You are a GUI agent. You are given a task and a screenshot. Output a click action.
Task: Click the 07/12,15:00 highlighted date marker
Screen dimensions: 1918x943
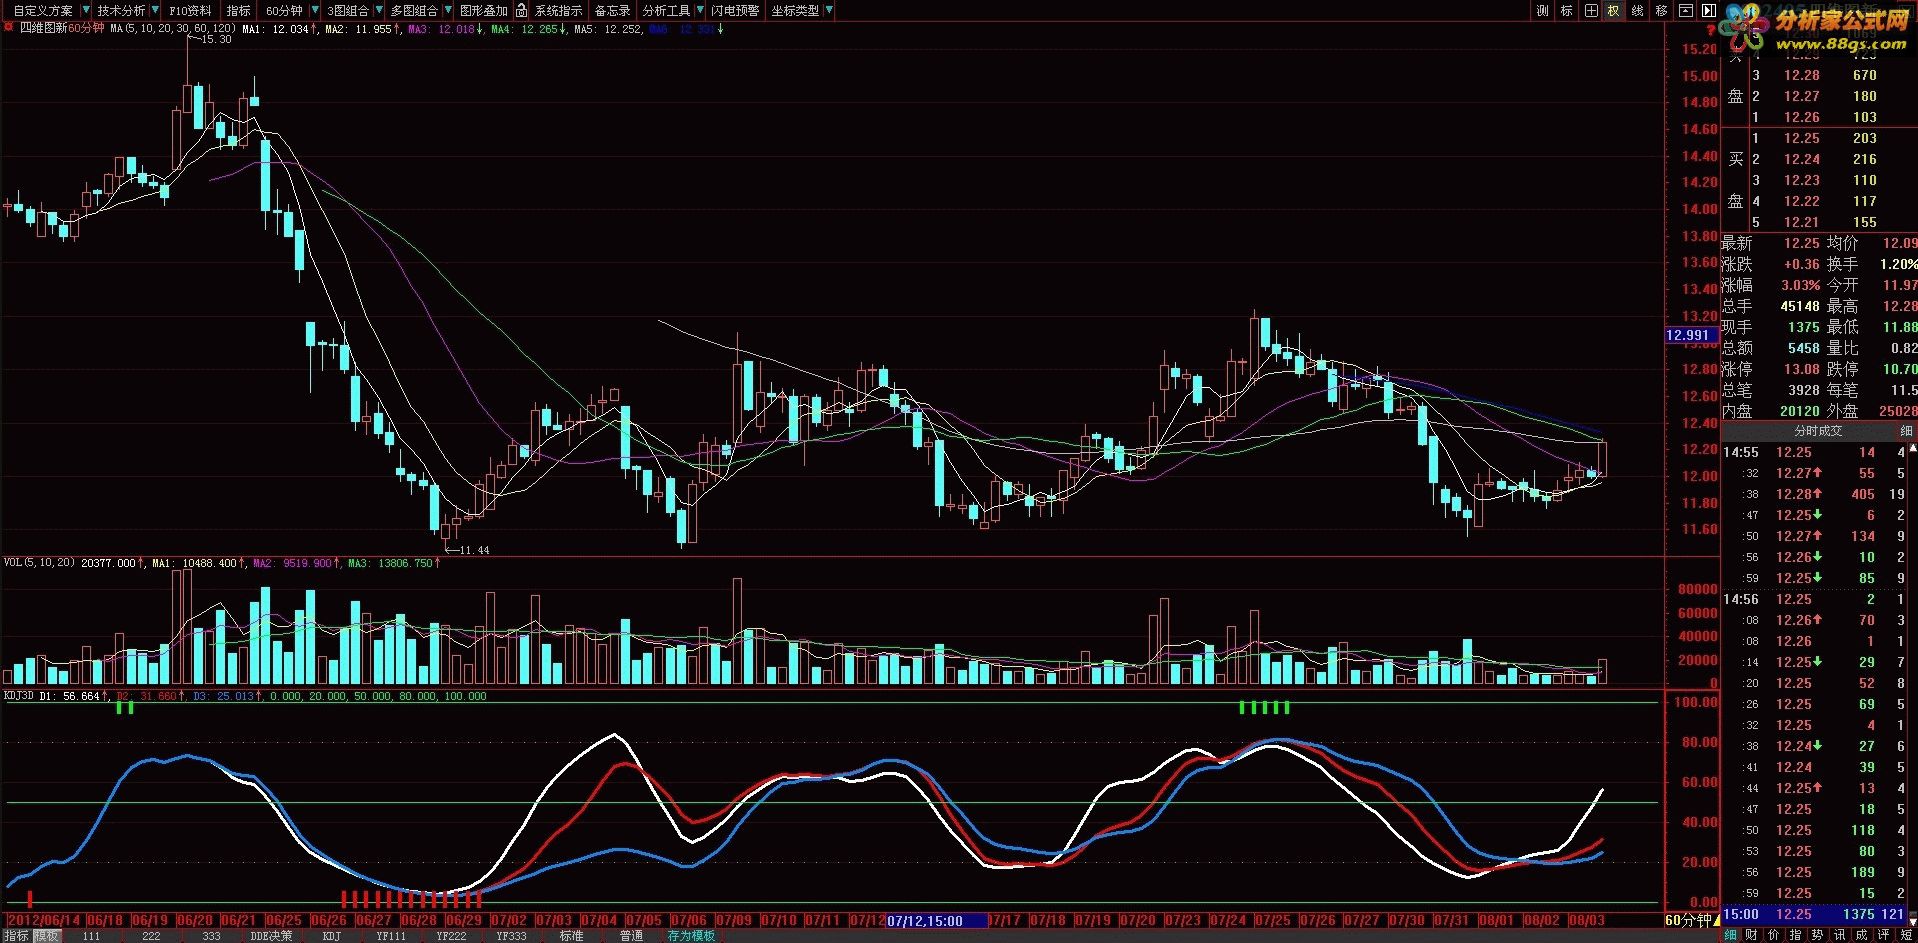tap(937, 921)
